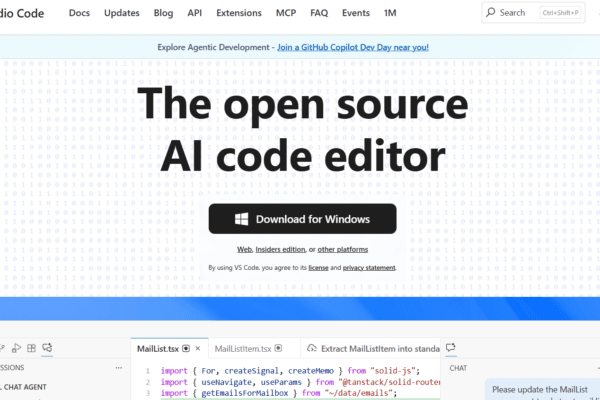The height and width of the screenshot is (400, 600).
Task: Click the license link
Action: 316,268
